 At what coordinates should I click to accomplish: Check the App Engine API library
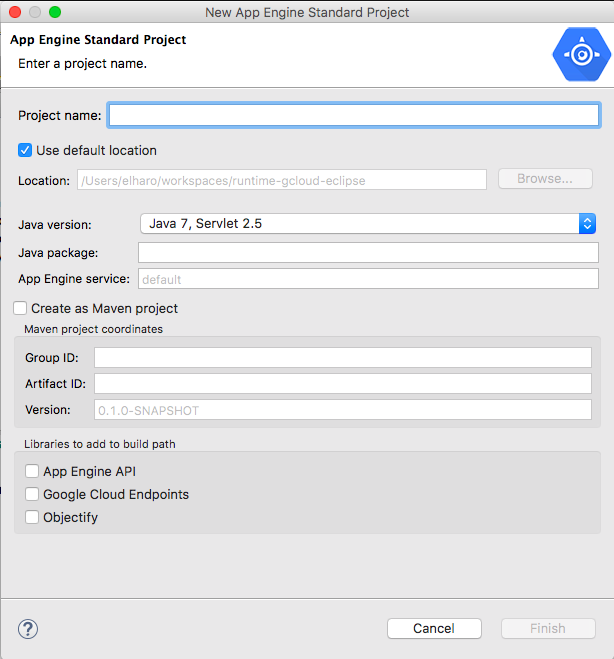(32, 471)
